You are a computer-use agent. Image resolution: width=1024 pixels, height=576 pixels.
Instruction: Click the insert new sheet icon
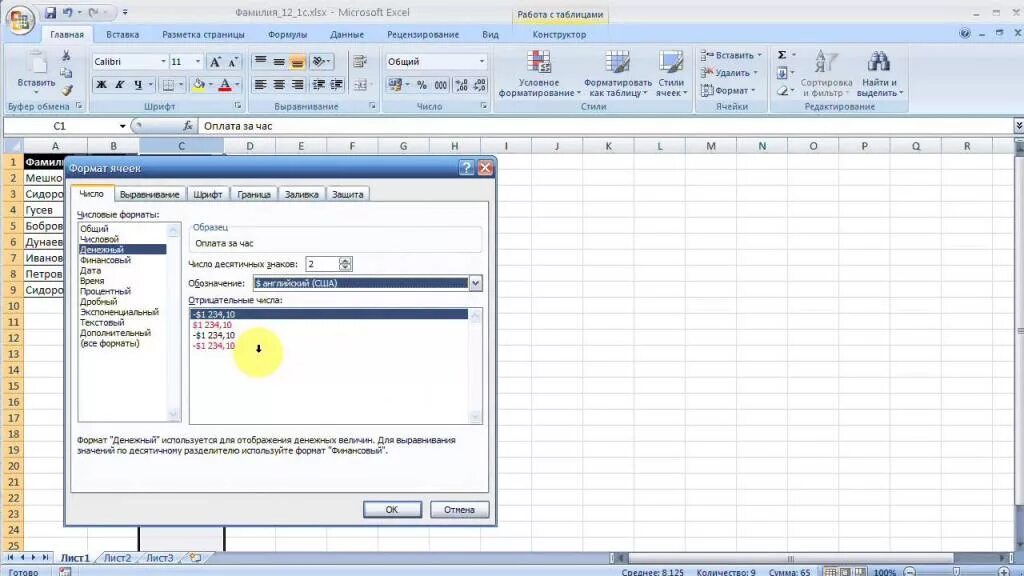[195, 558]
